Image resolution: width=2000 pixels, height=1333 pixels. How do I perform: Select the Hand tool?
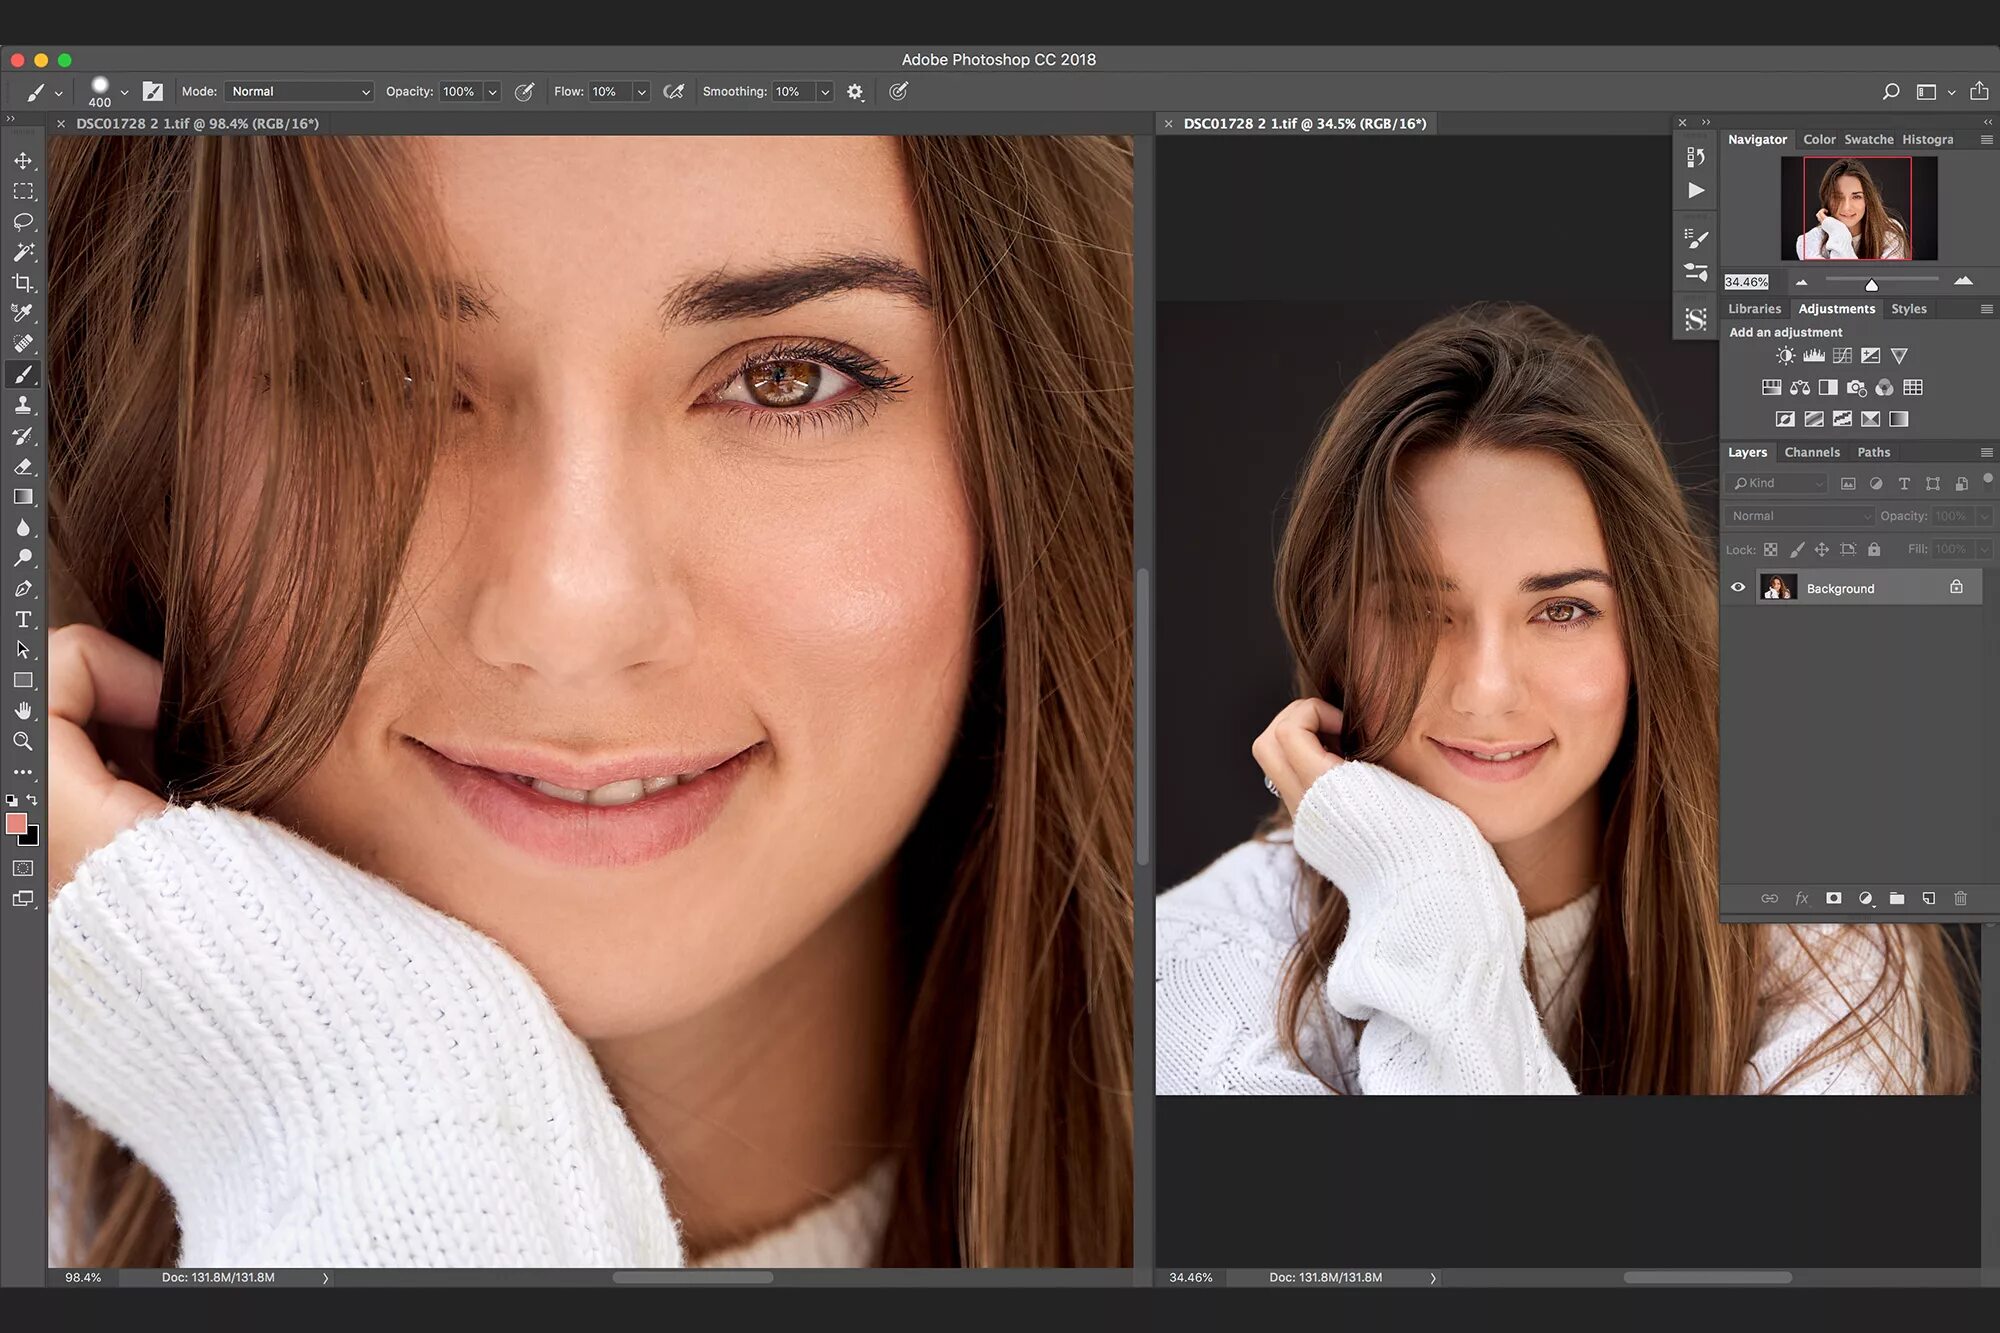click(23, 711)
